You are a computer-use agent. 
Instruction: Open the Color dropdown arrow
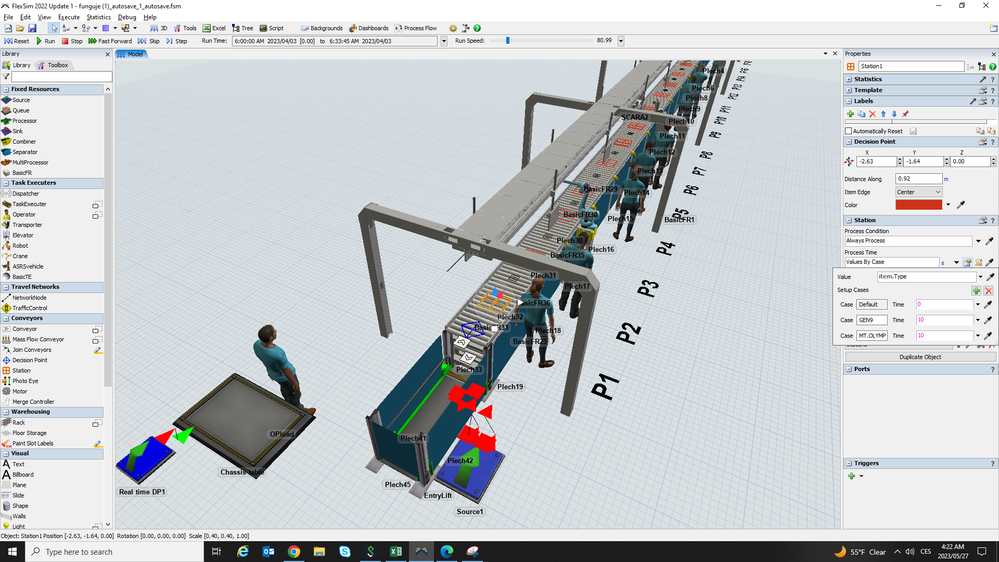948,205
